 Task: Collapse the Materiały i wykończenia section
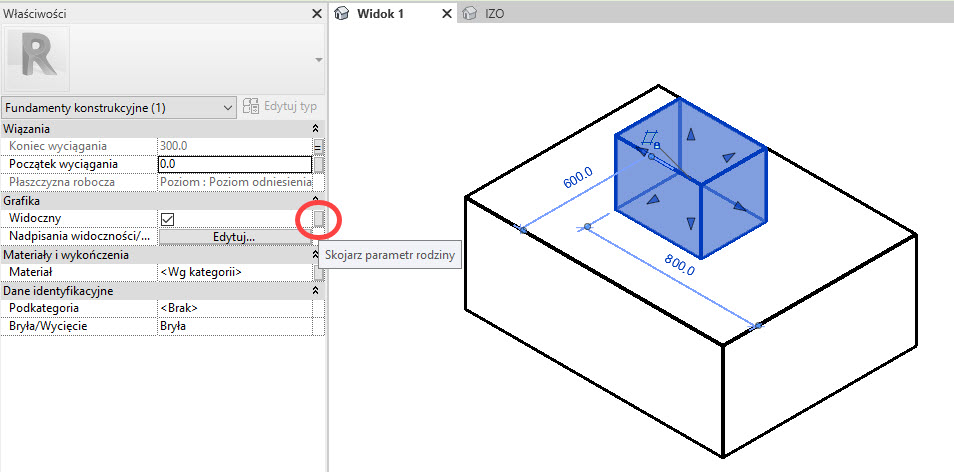(x=316, y=255)
